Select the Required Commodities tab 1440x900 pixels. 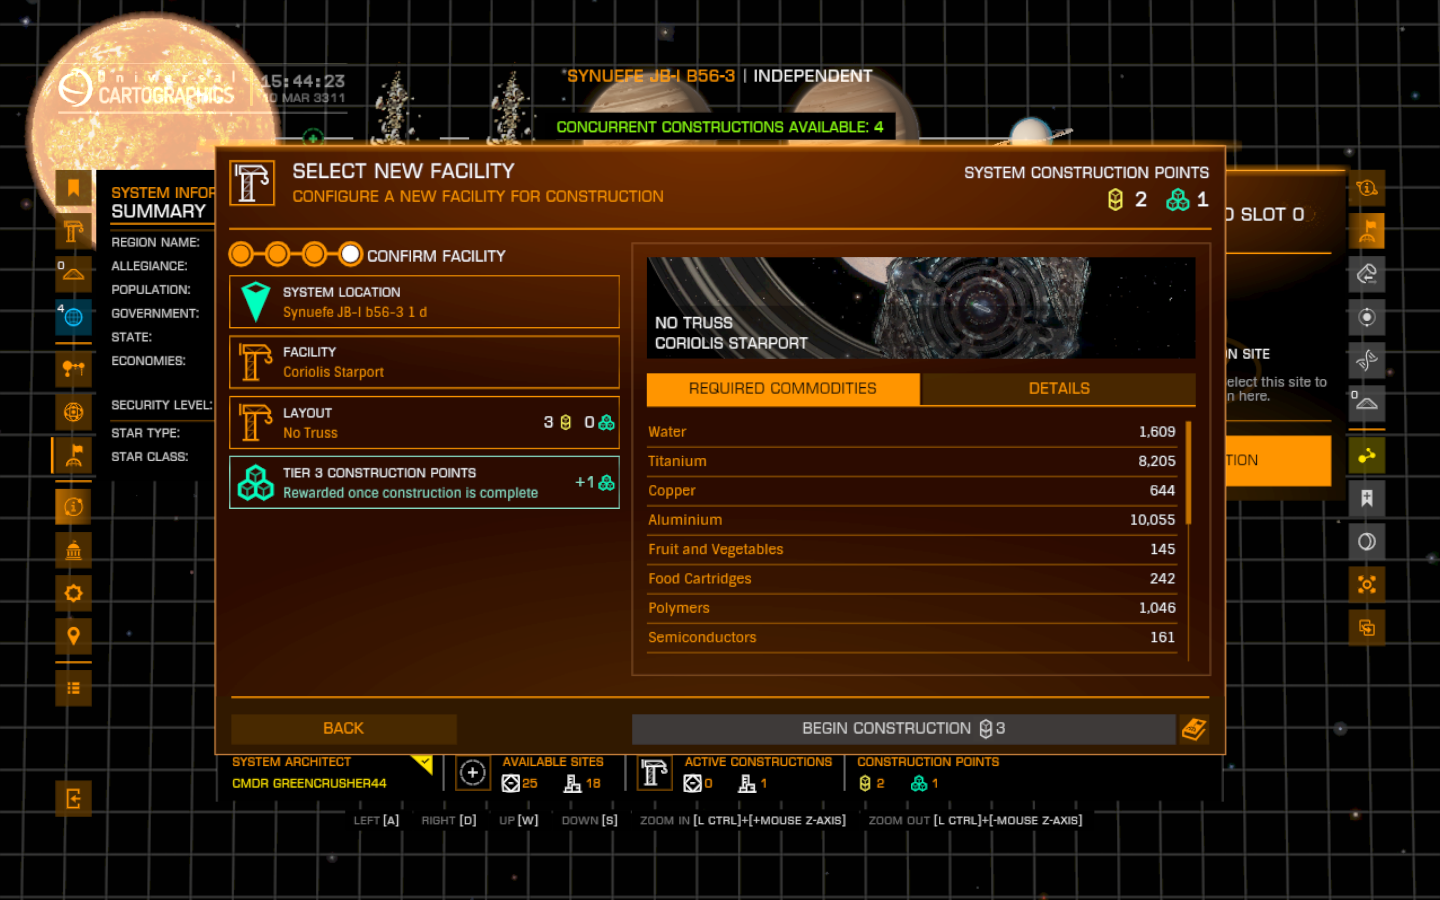[783, 389]
